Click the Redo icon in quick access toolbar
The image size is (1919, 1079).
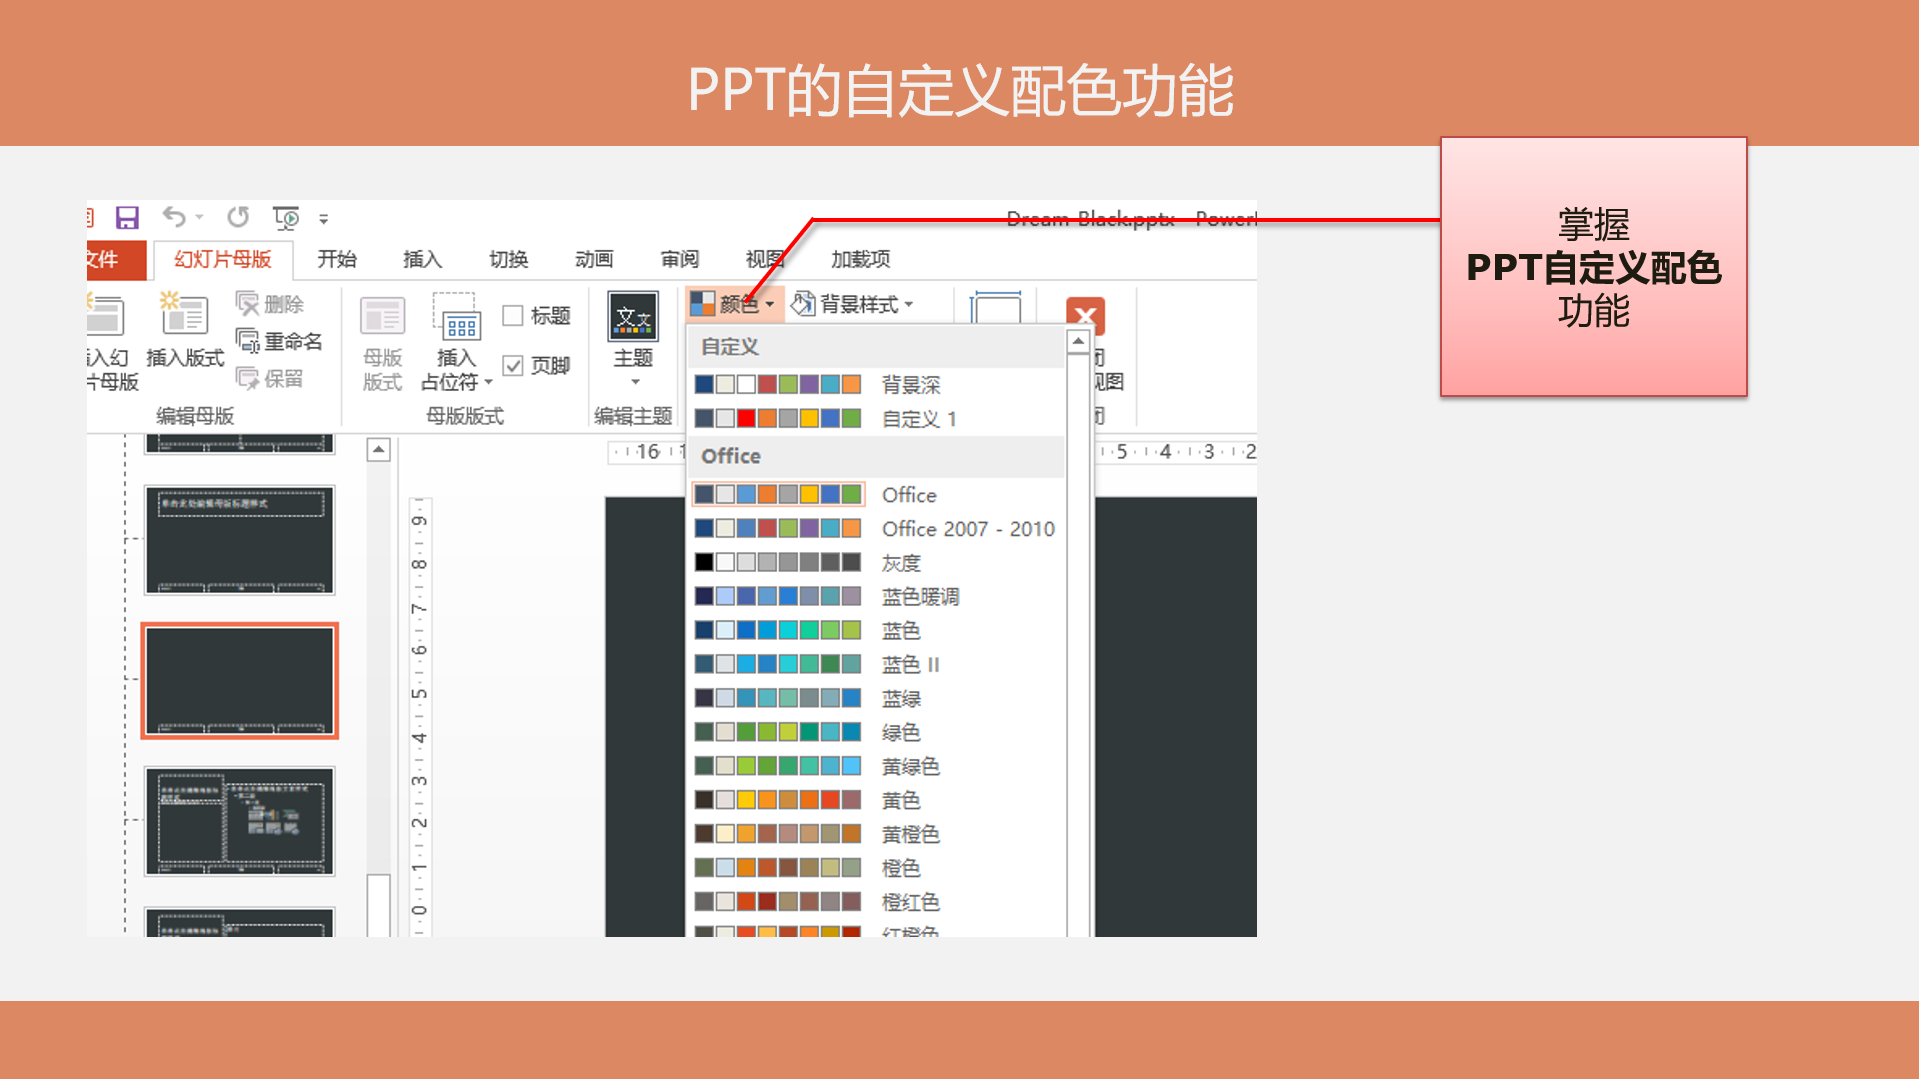[238, 217]
